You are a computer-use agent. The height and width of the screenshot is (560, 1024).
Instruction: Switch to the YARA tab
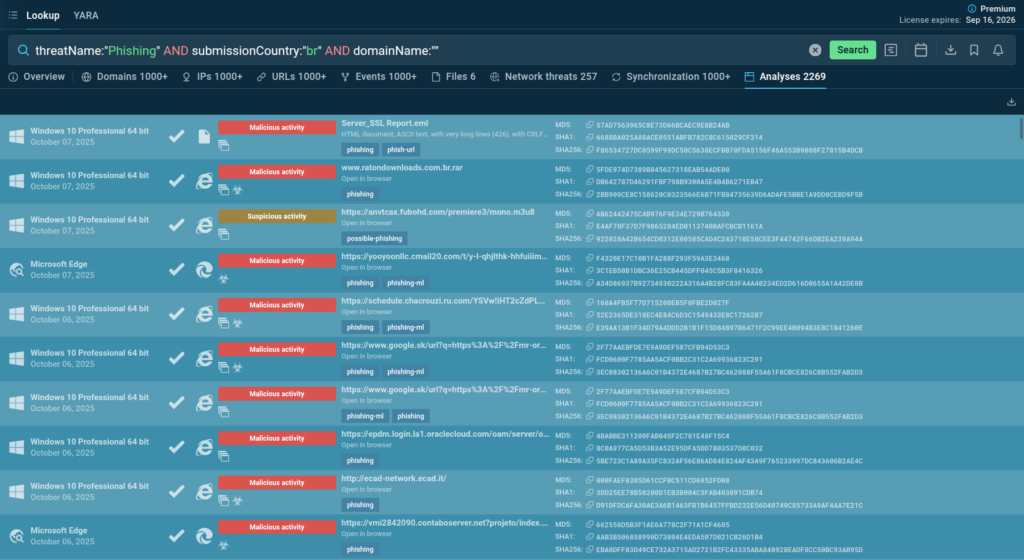coord(86,16)
